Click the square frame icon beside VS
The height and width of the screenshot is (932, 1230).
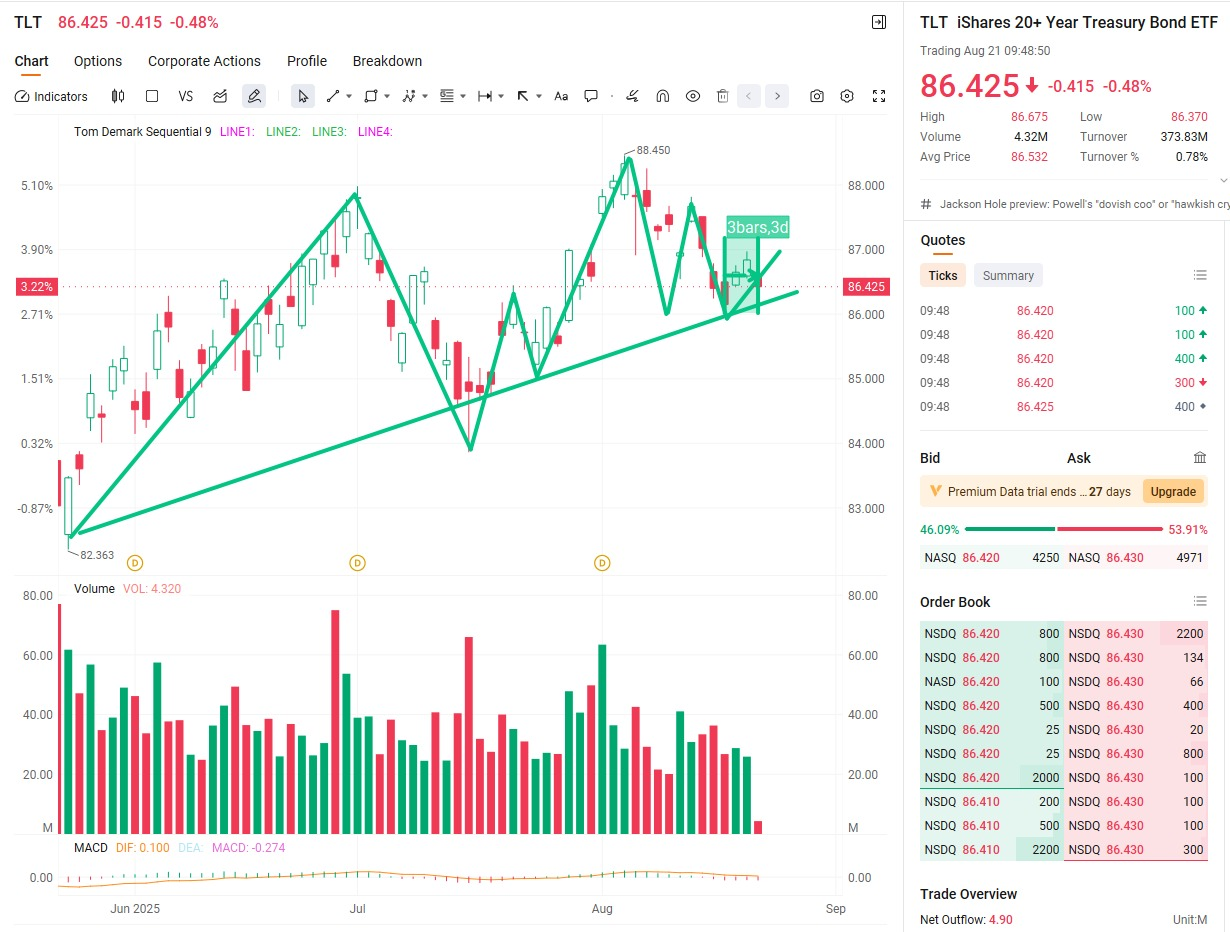[x=152, y=96]
